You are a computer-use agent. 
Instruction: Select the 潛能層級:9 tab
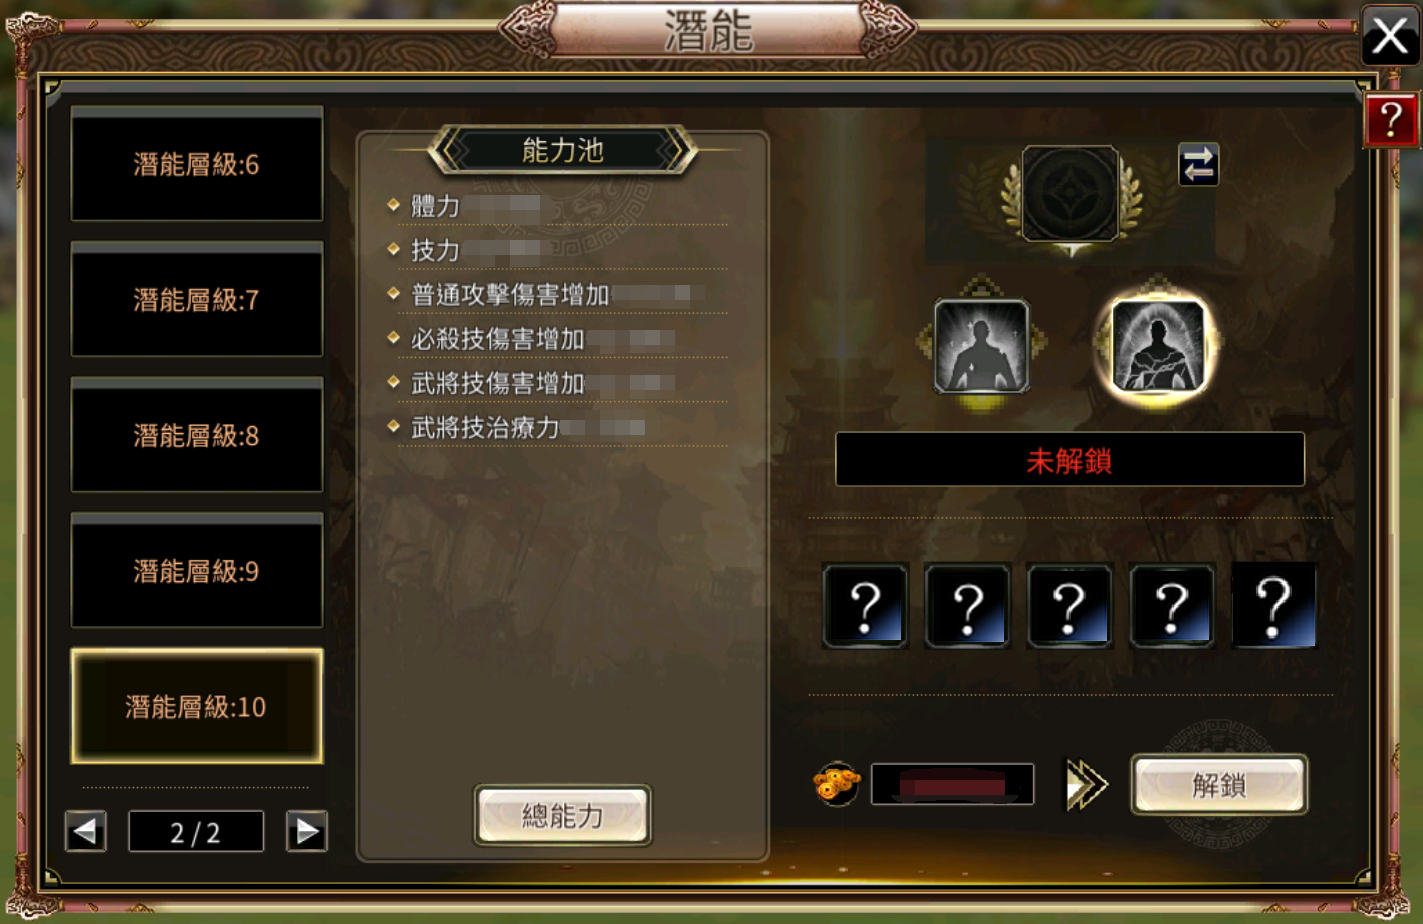(197, 571)
